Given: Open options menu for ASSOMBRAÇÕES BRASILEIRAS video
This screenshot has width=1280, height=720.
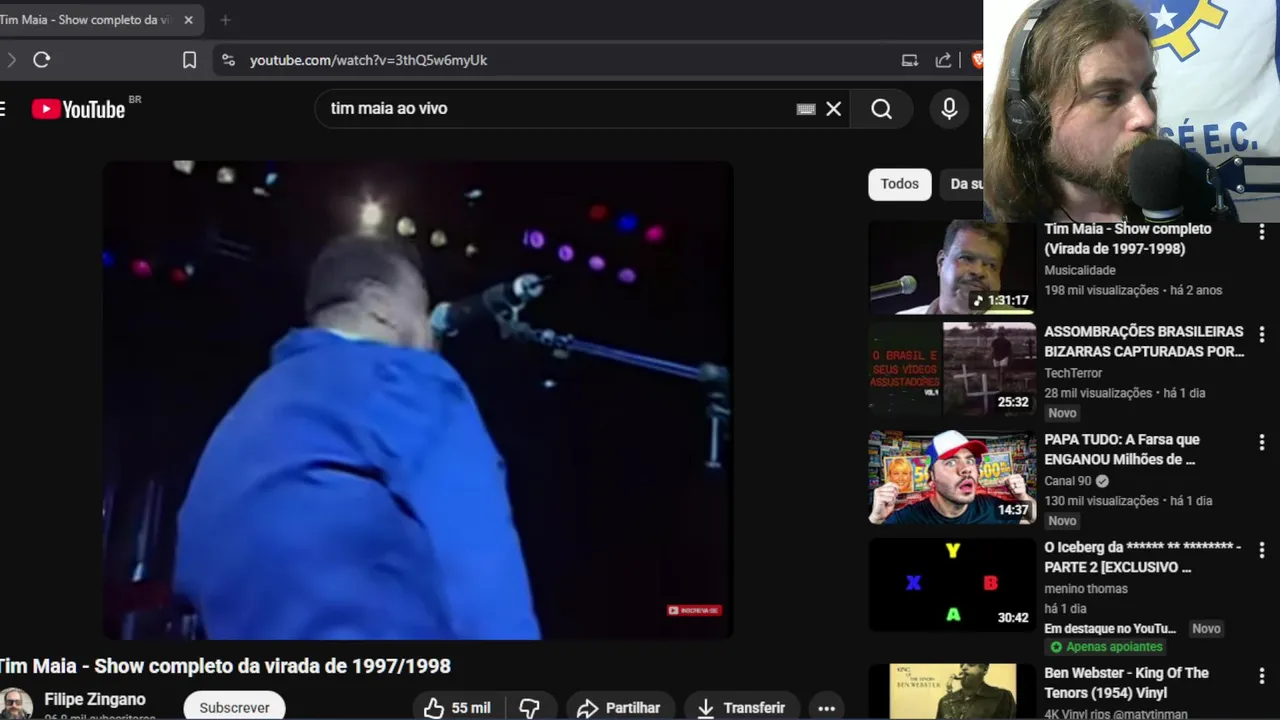Looking at the screenshot, I should (x=1261, y=335).
